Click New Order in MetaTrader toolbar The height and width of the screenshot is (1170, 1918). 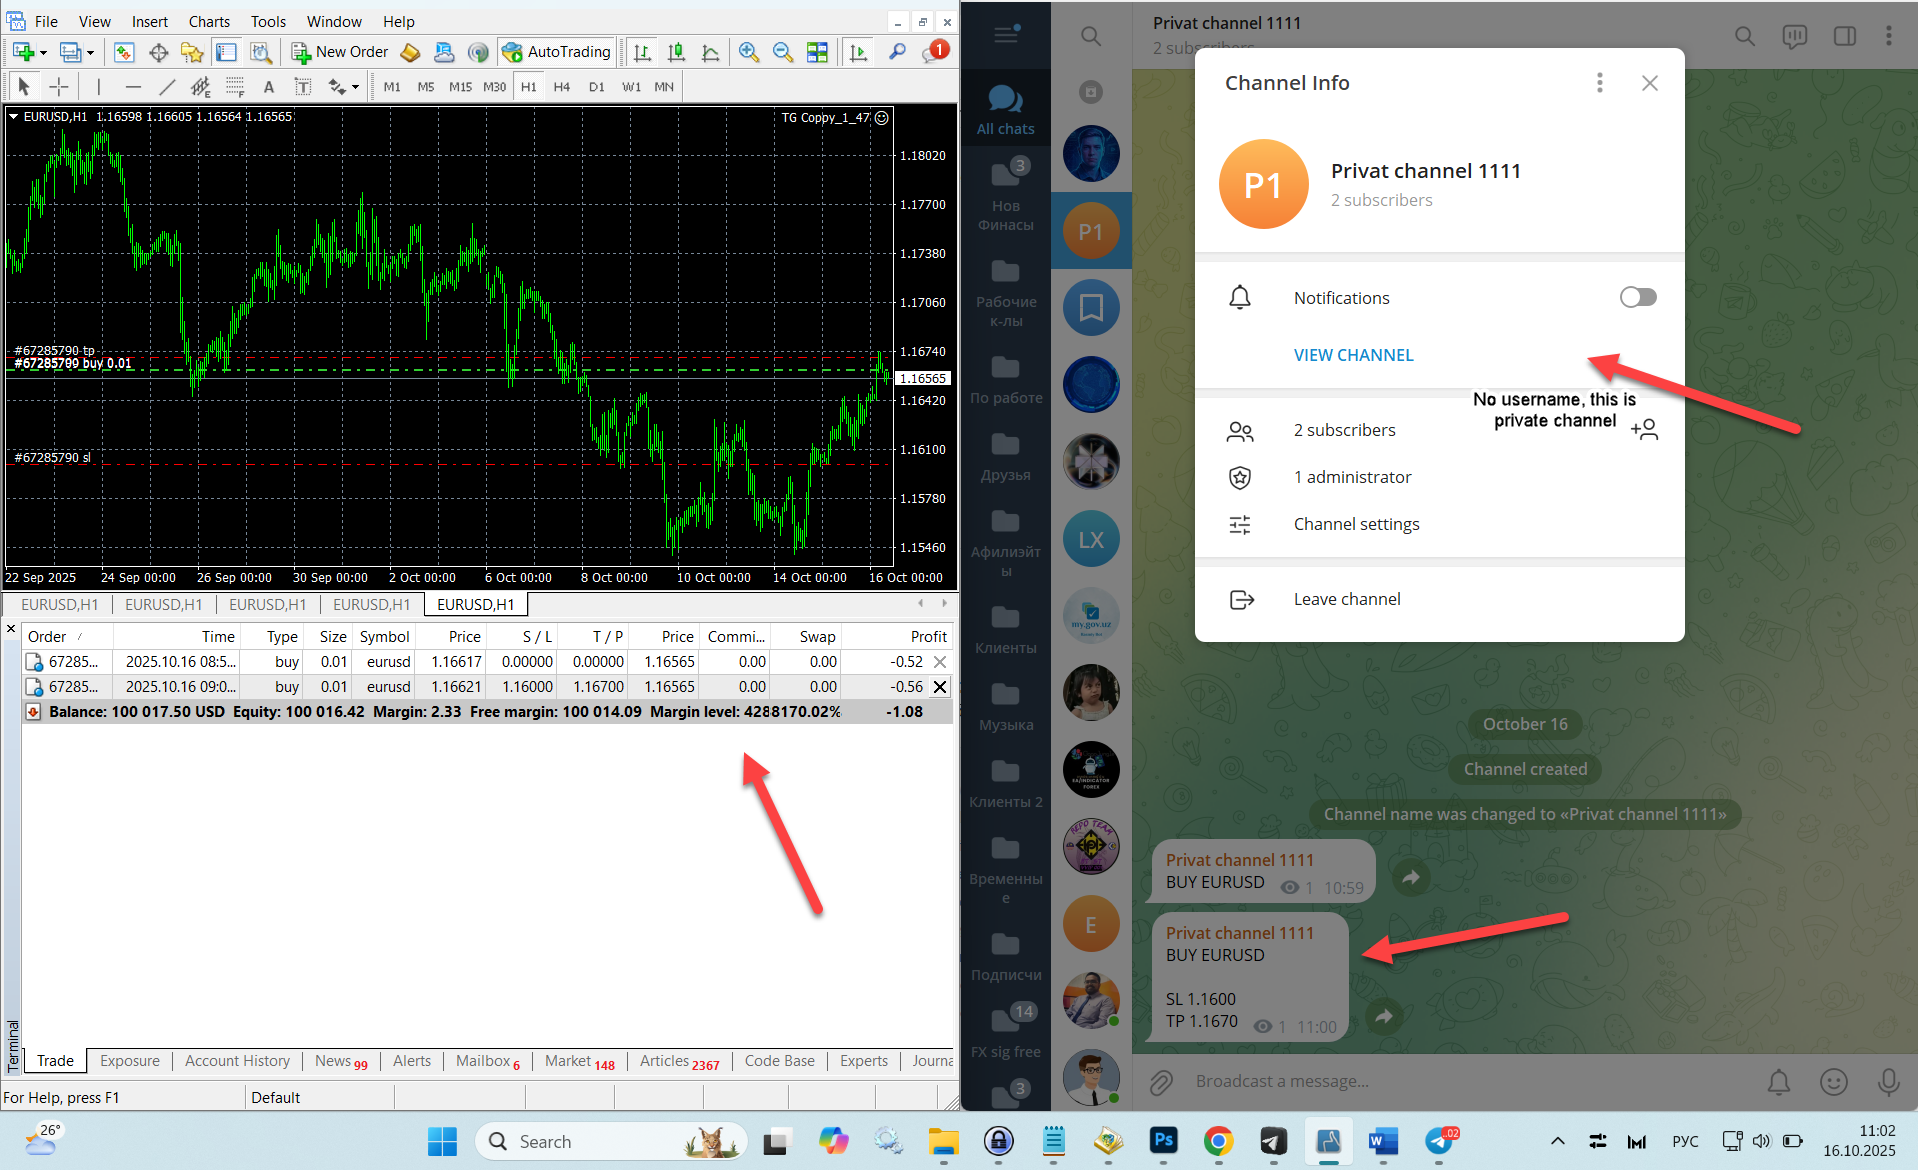pos(340,52)
